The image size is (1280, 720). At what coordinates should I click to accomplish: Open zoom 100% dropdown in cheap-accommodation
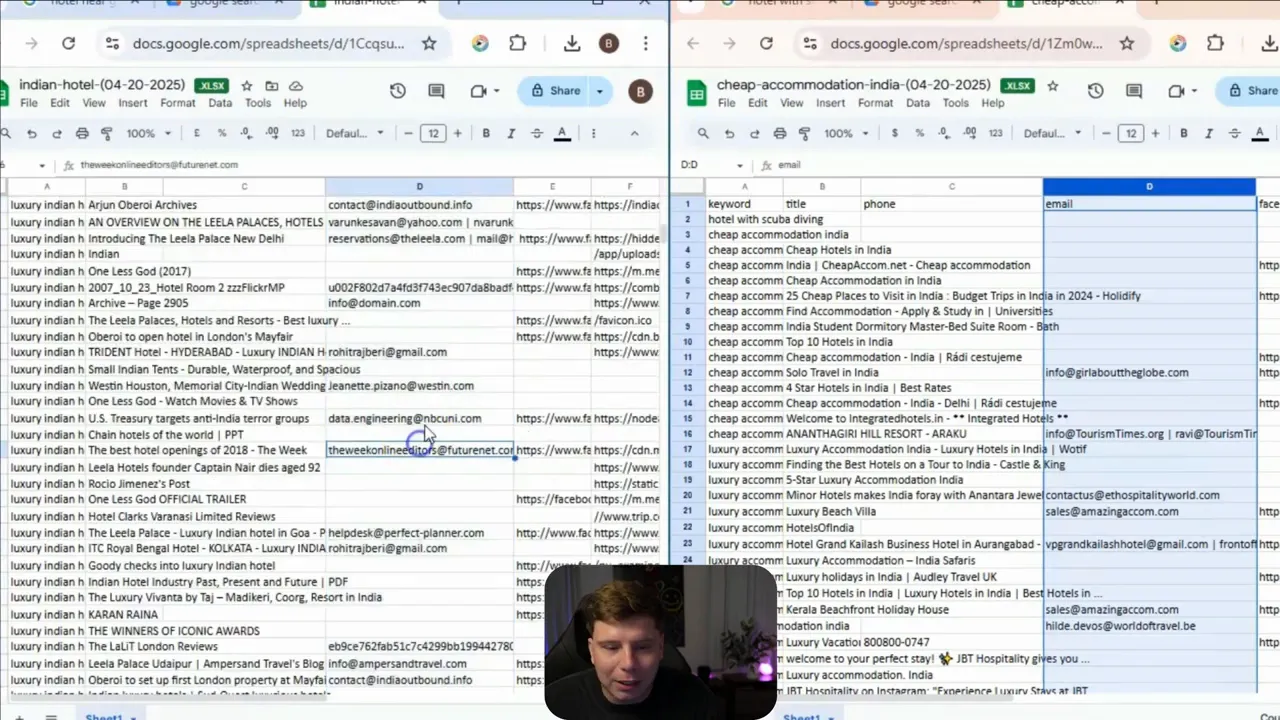pos(845,133)
